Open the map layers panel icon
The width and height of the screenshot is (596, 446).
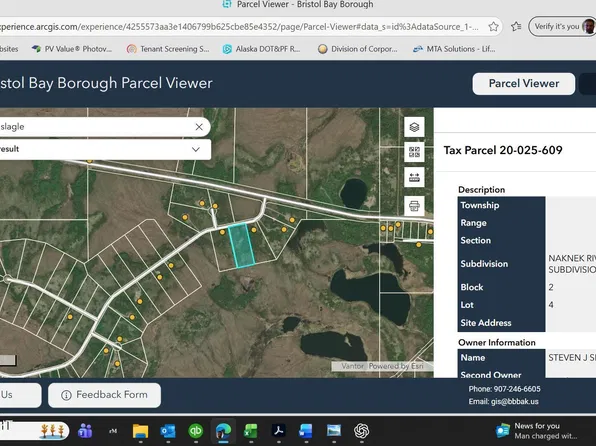[414, 127]
